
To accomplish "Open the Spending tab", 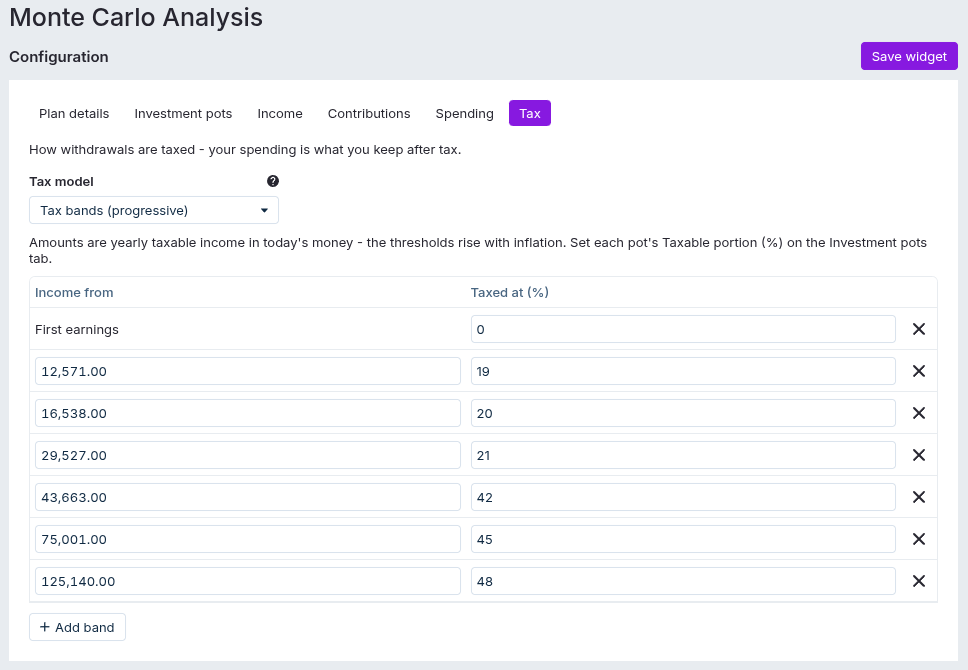I will click(464, 114).
